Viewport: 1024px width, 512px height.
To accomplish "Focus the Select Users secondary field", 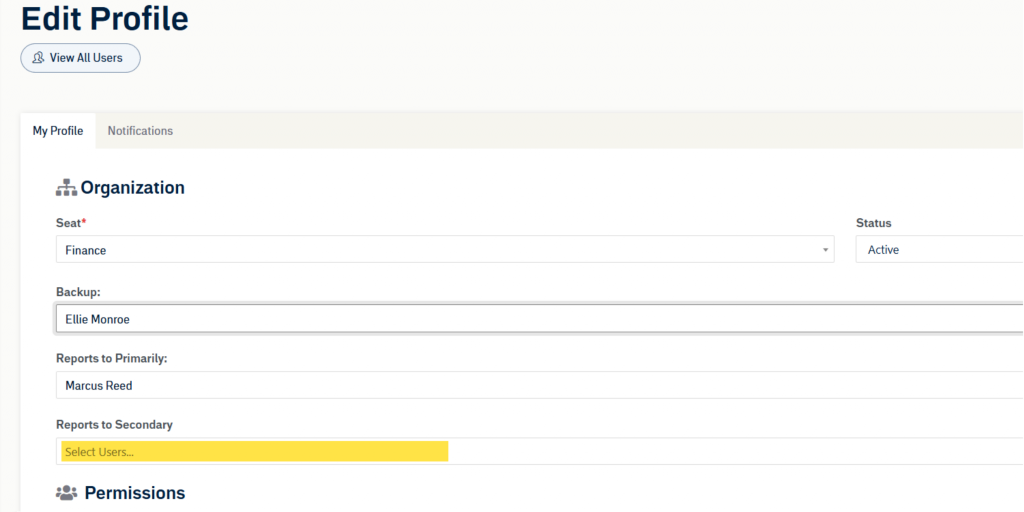I will (254, 452).
